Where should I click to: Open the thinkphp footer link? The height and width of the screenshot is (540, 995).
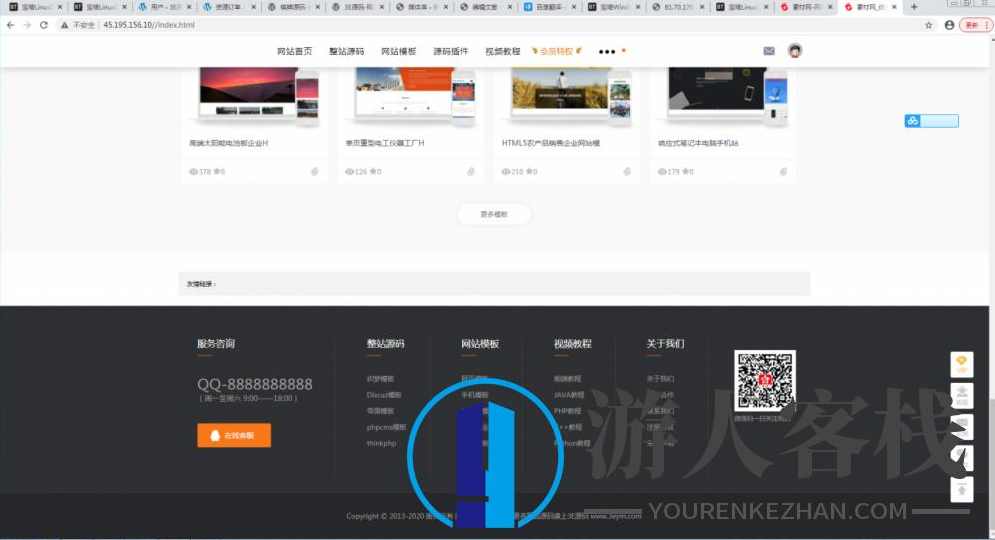tap(381, 444)
